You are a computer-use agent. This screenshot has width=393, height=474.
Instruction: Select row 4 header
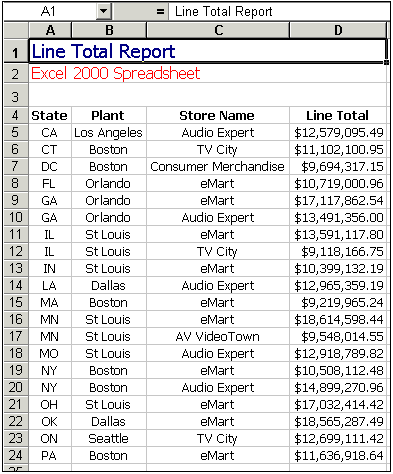[16, 115]
